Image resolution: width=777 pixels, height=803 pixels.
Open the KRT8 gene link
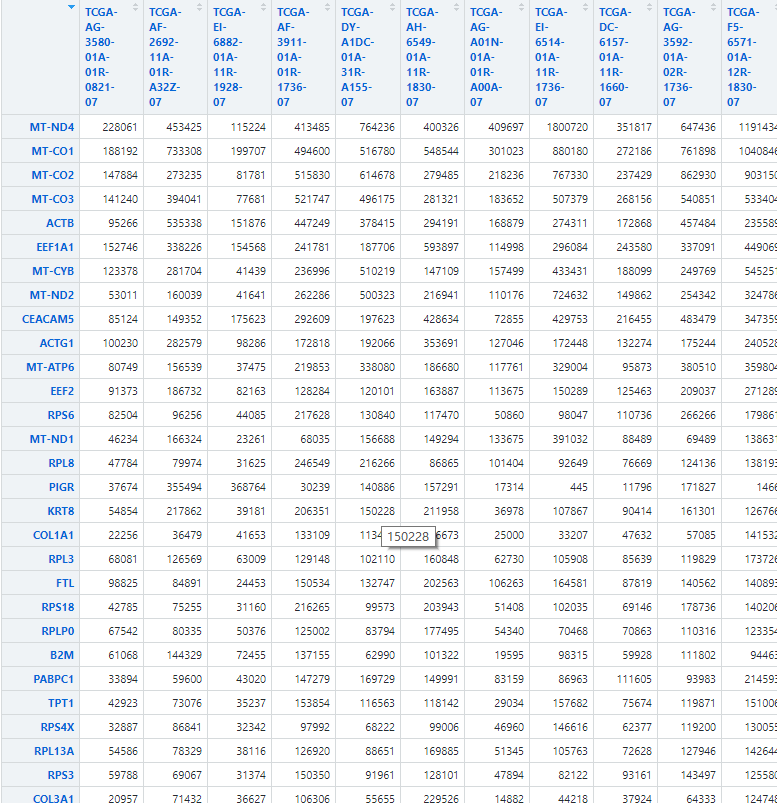click(61, 511)
